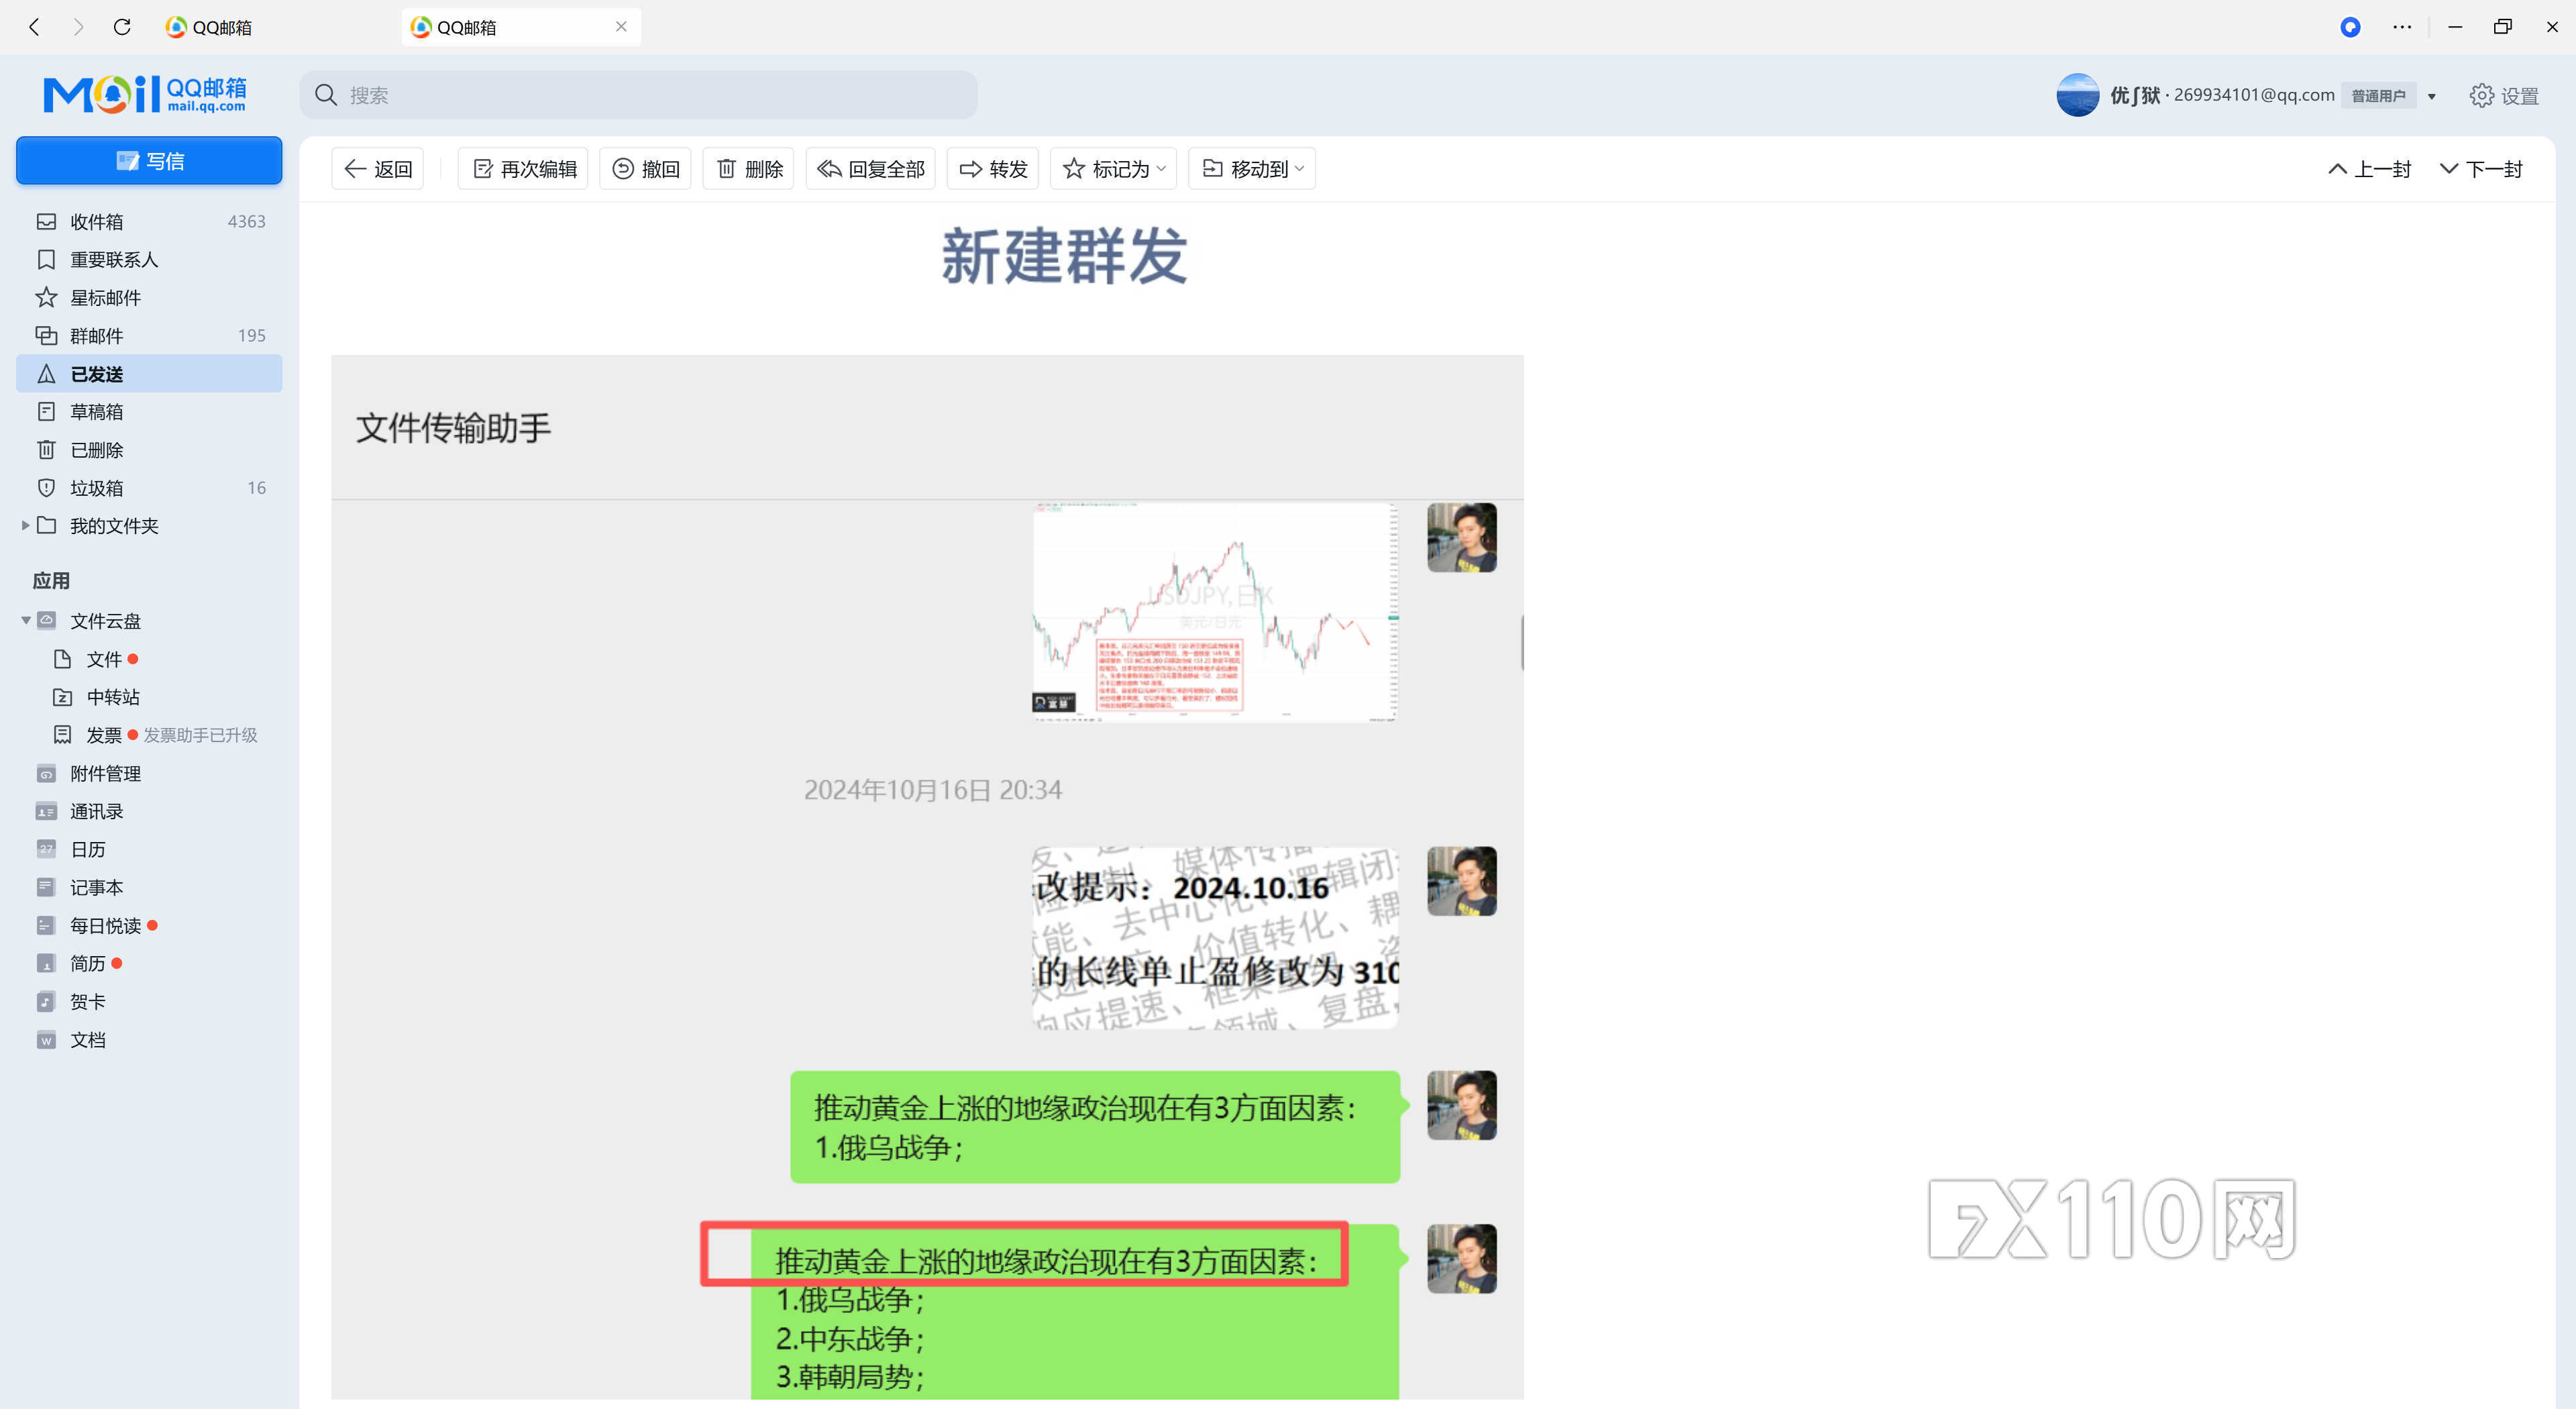
Task: Open 群邮件 folder
Action: (149, 335)
